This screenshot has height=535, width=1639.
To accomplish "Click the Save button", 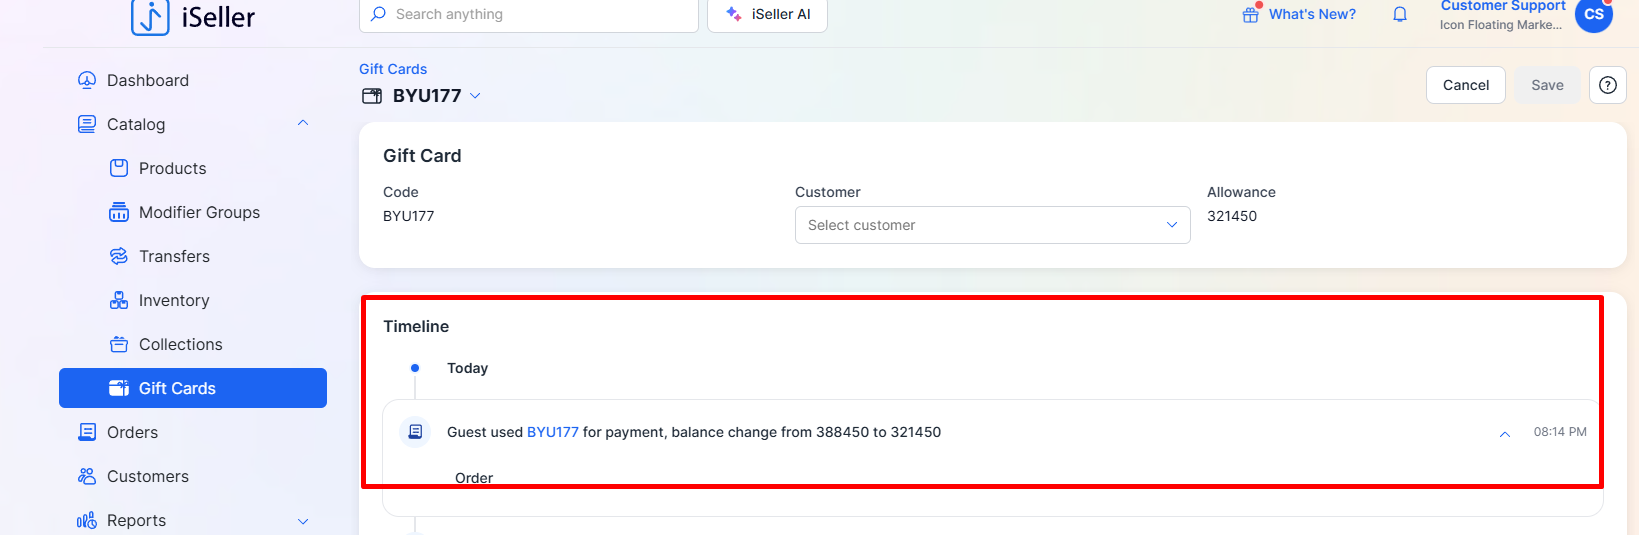I will [1547, 85].
